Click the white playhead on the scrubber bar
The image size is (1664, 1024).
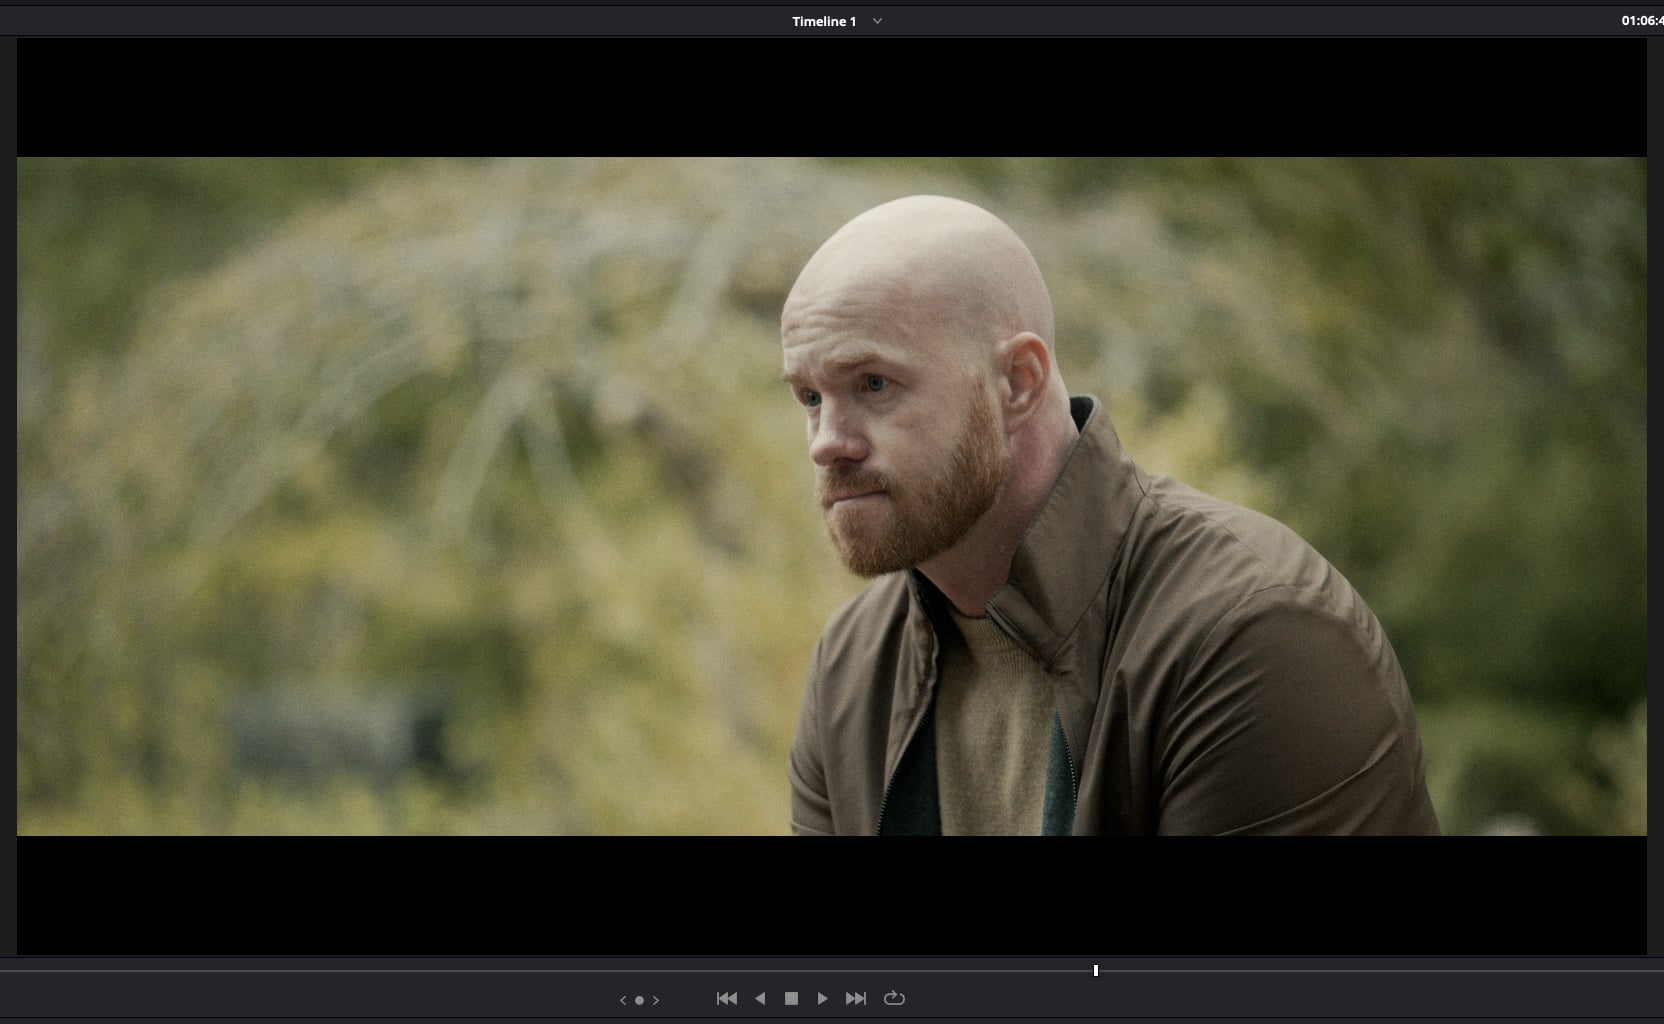tap(1096, 970)
